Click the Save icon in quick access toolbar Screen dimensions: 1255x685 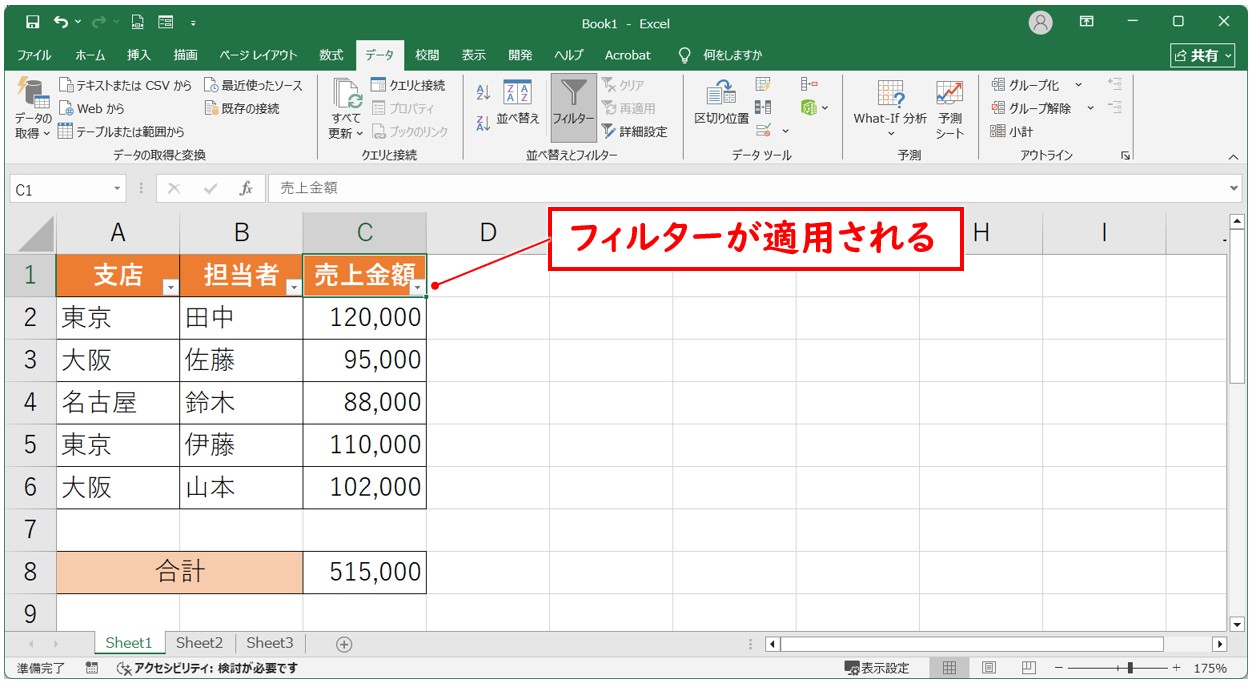tap(32, 22)
